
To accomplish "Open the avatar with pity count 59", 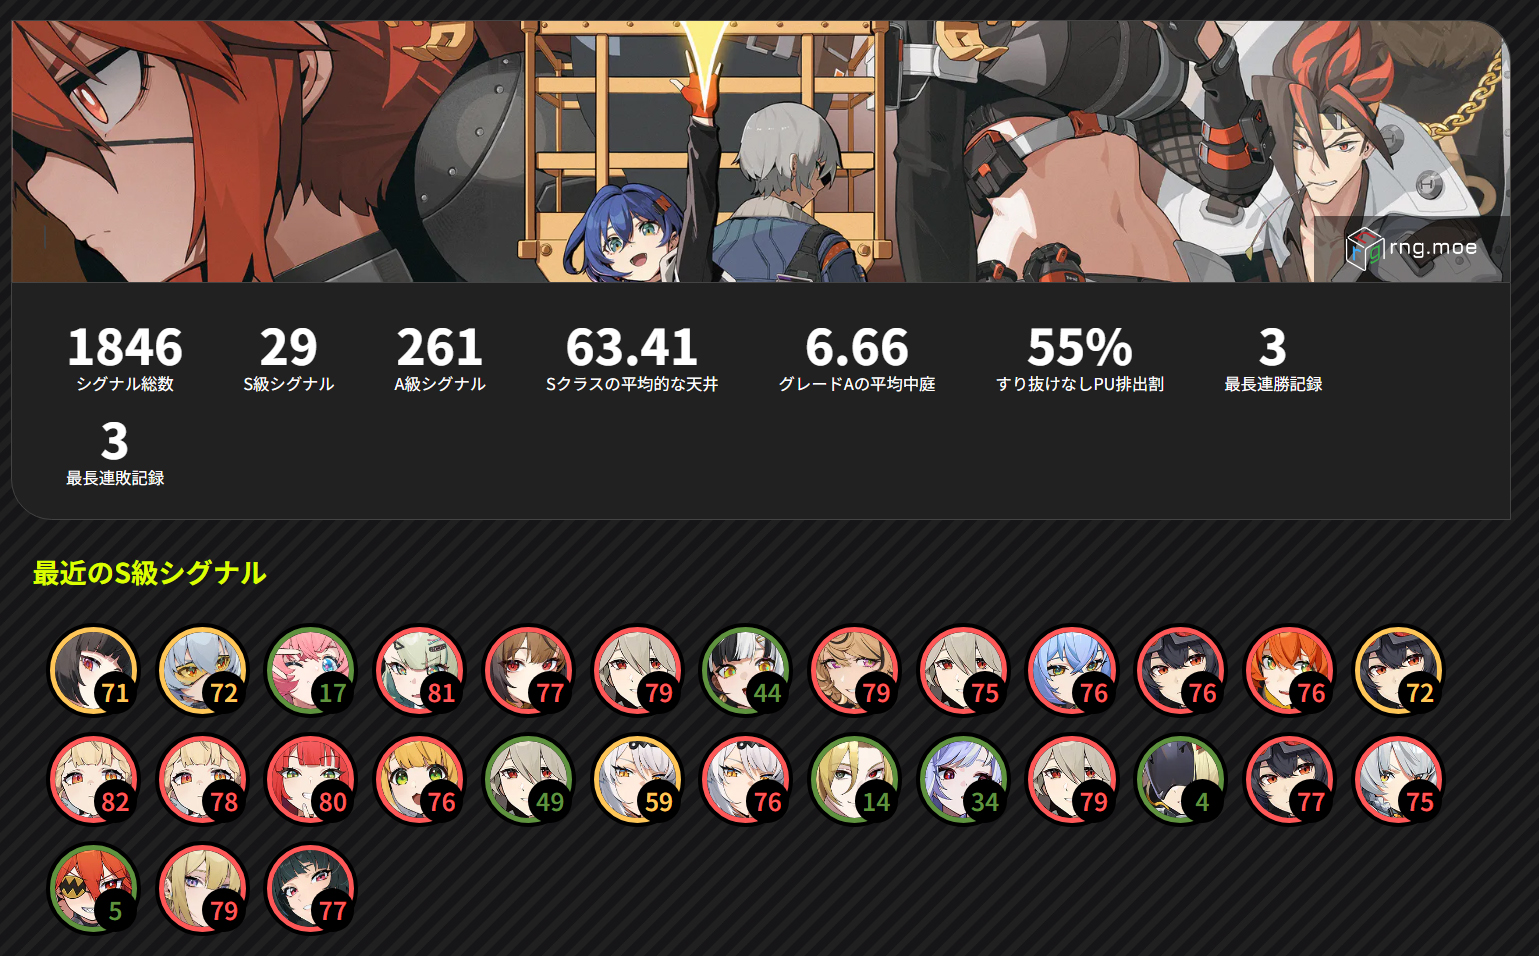I will (x=637, y=780).
